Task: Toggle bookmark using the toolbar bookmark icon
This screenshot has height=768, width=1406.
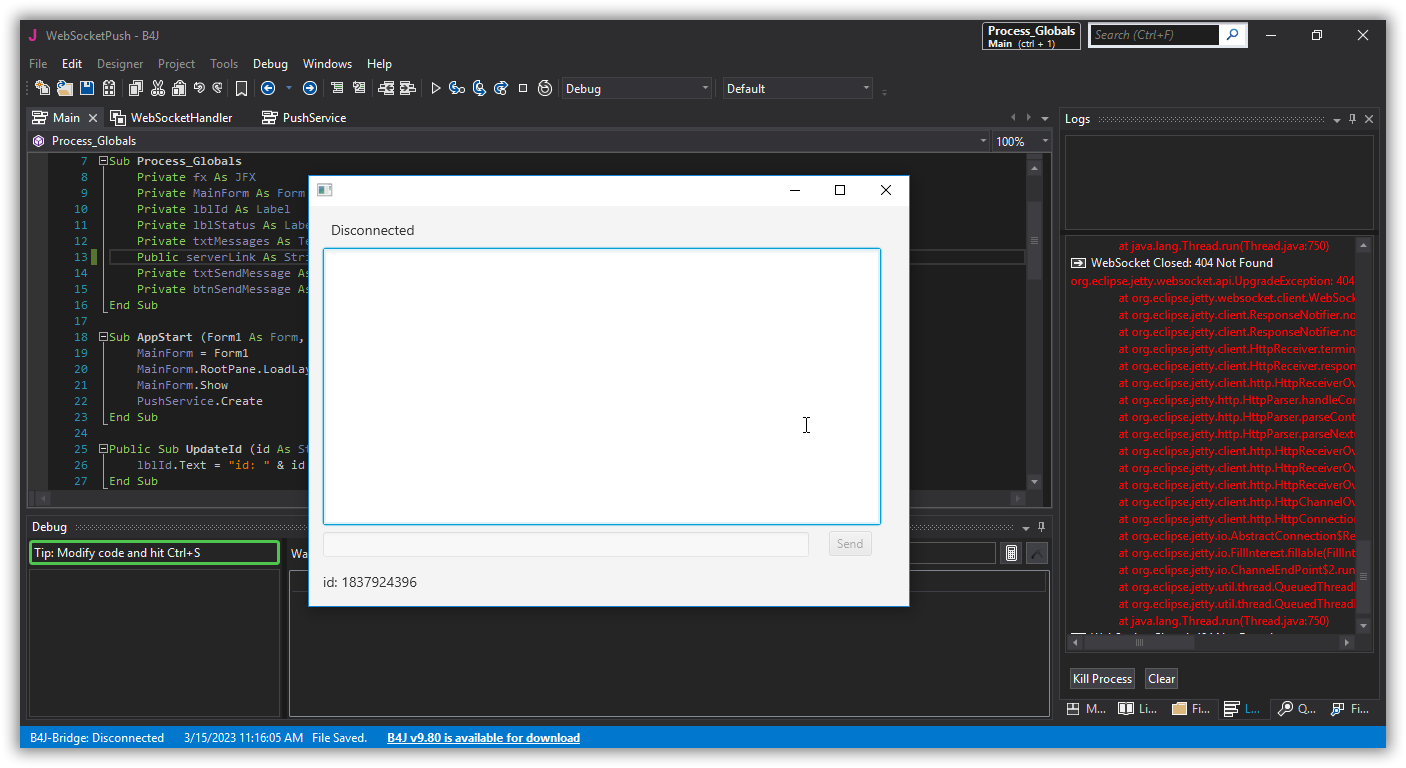Action: (241, 88)
